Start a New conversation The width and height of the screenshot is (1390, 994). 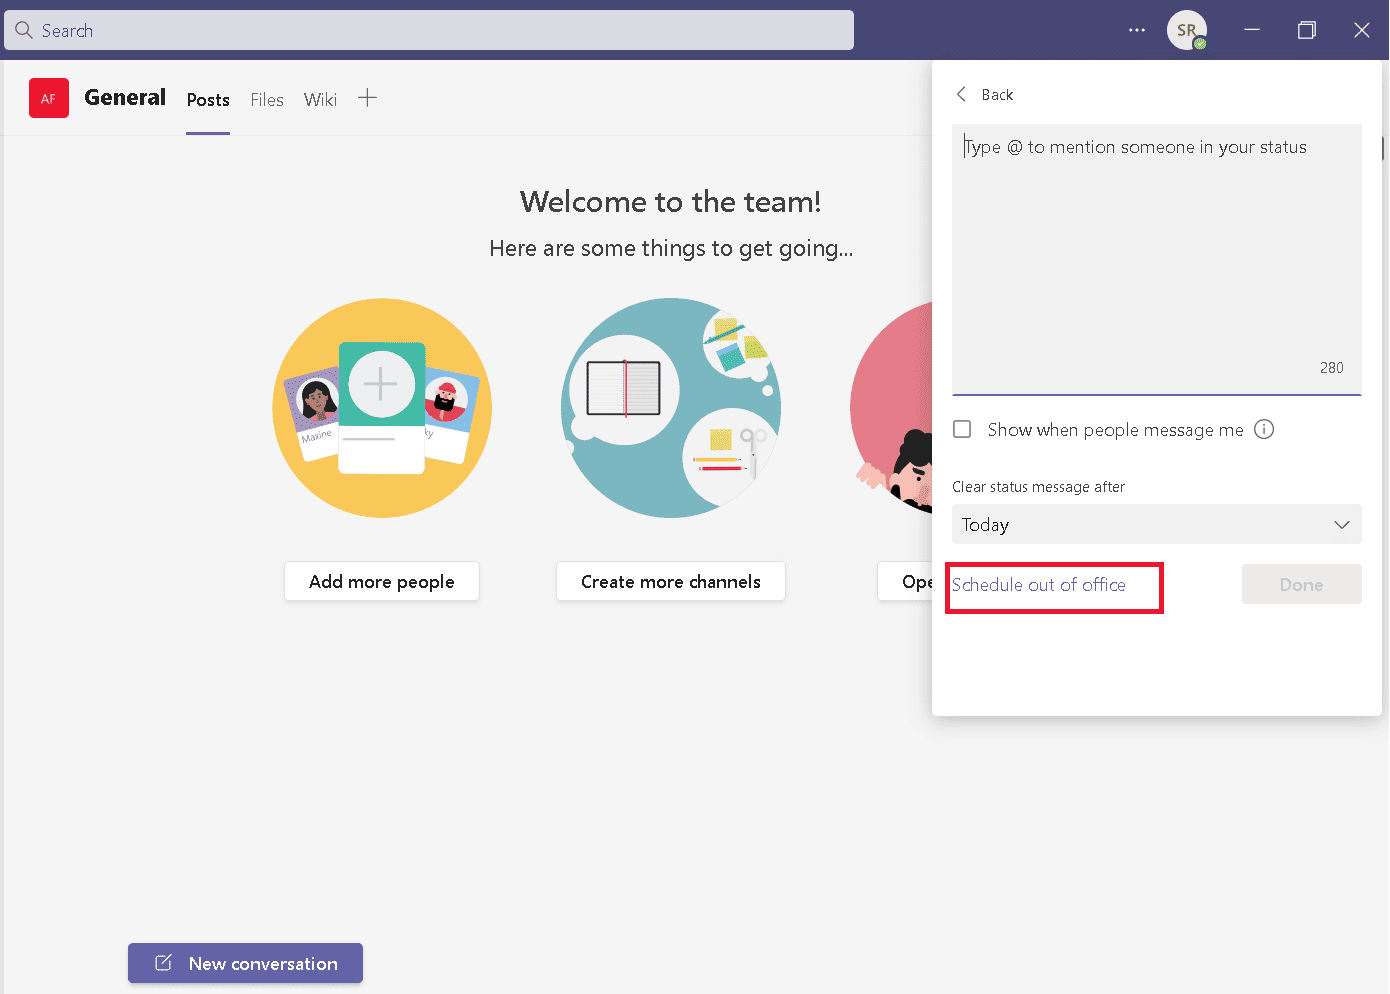245,964
